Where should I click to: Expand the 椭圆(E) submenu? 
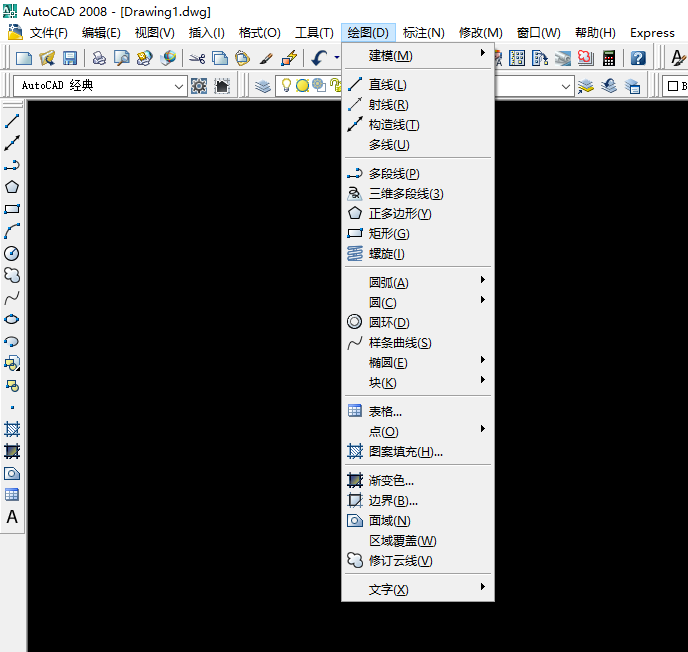418,362
